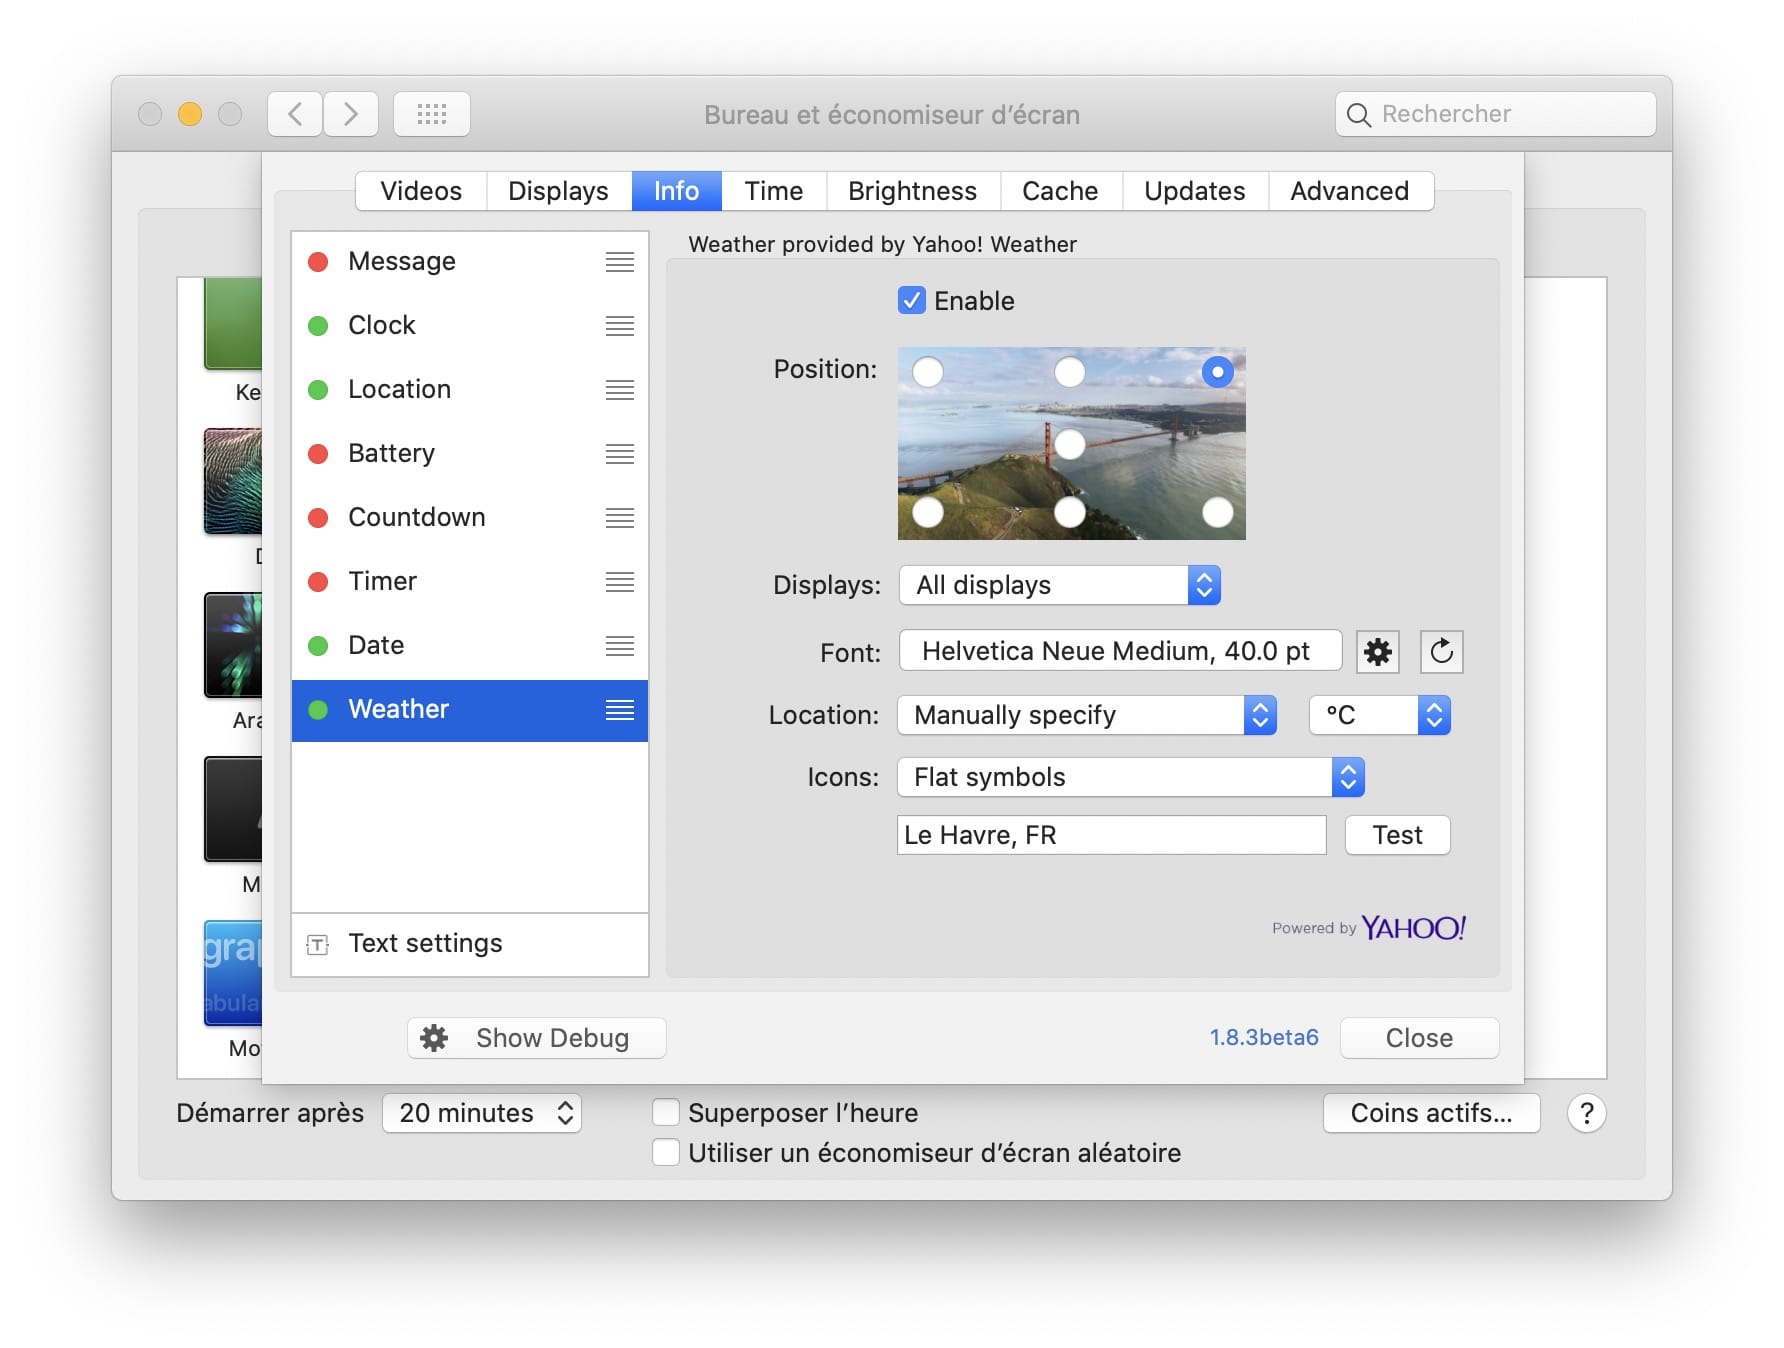This screenshot has height=1348, width=1784.
Task: Select the Battery item in the list
Action: pos(470,454)
